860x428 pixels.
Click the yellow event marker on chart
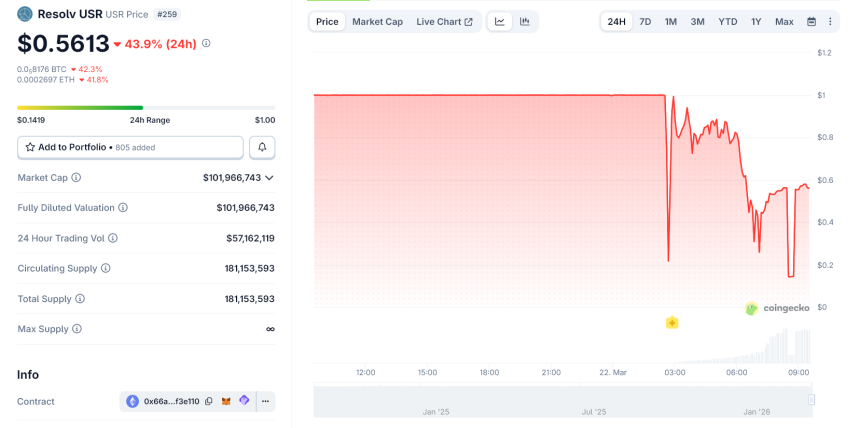[x=672, y=322]
